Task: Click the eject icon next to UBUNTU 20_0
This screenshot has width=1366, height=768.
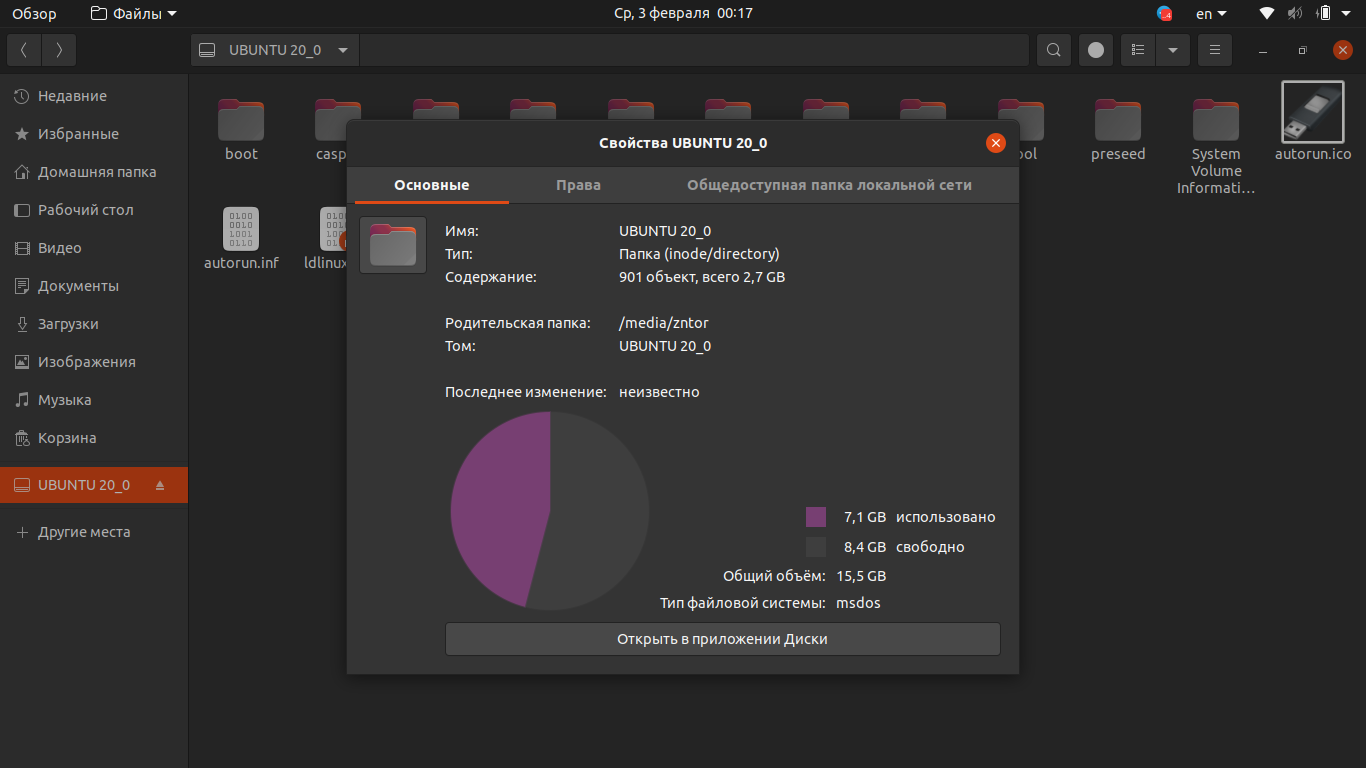Action: click(x=160, y=486)
